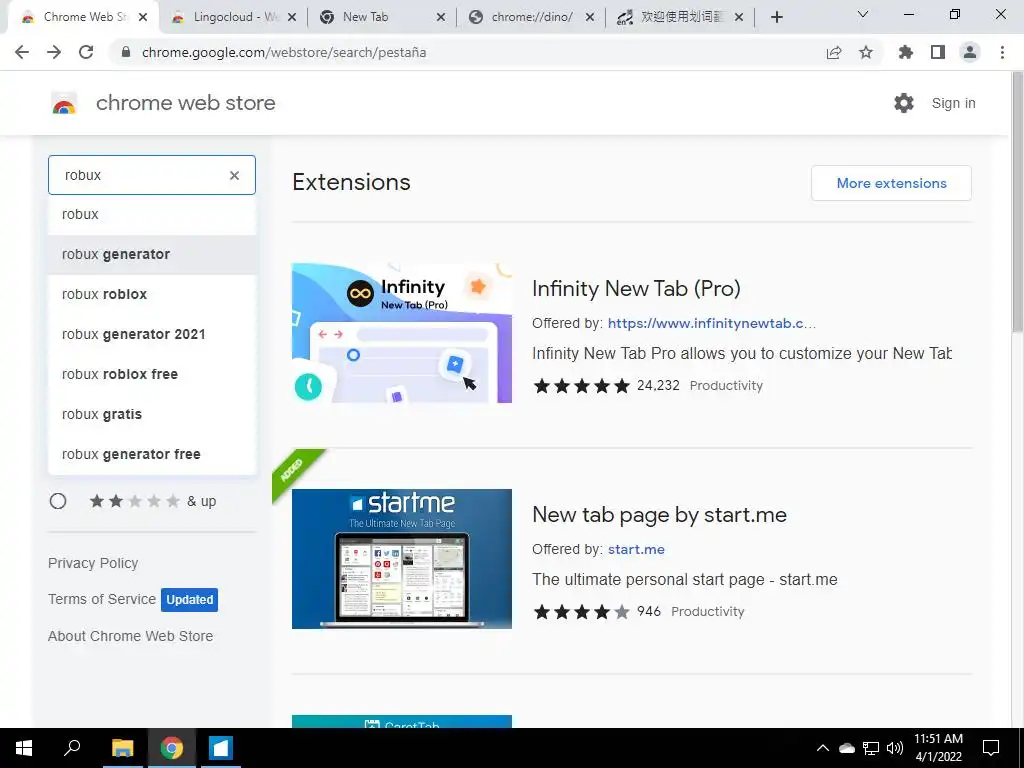Viewport: 1024px width, 768px height.
Task: Click the chrome web store header title
Action: click(x=185, y=103)
